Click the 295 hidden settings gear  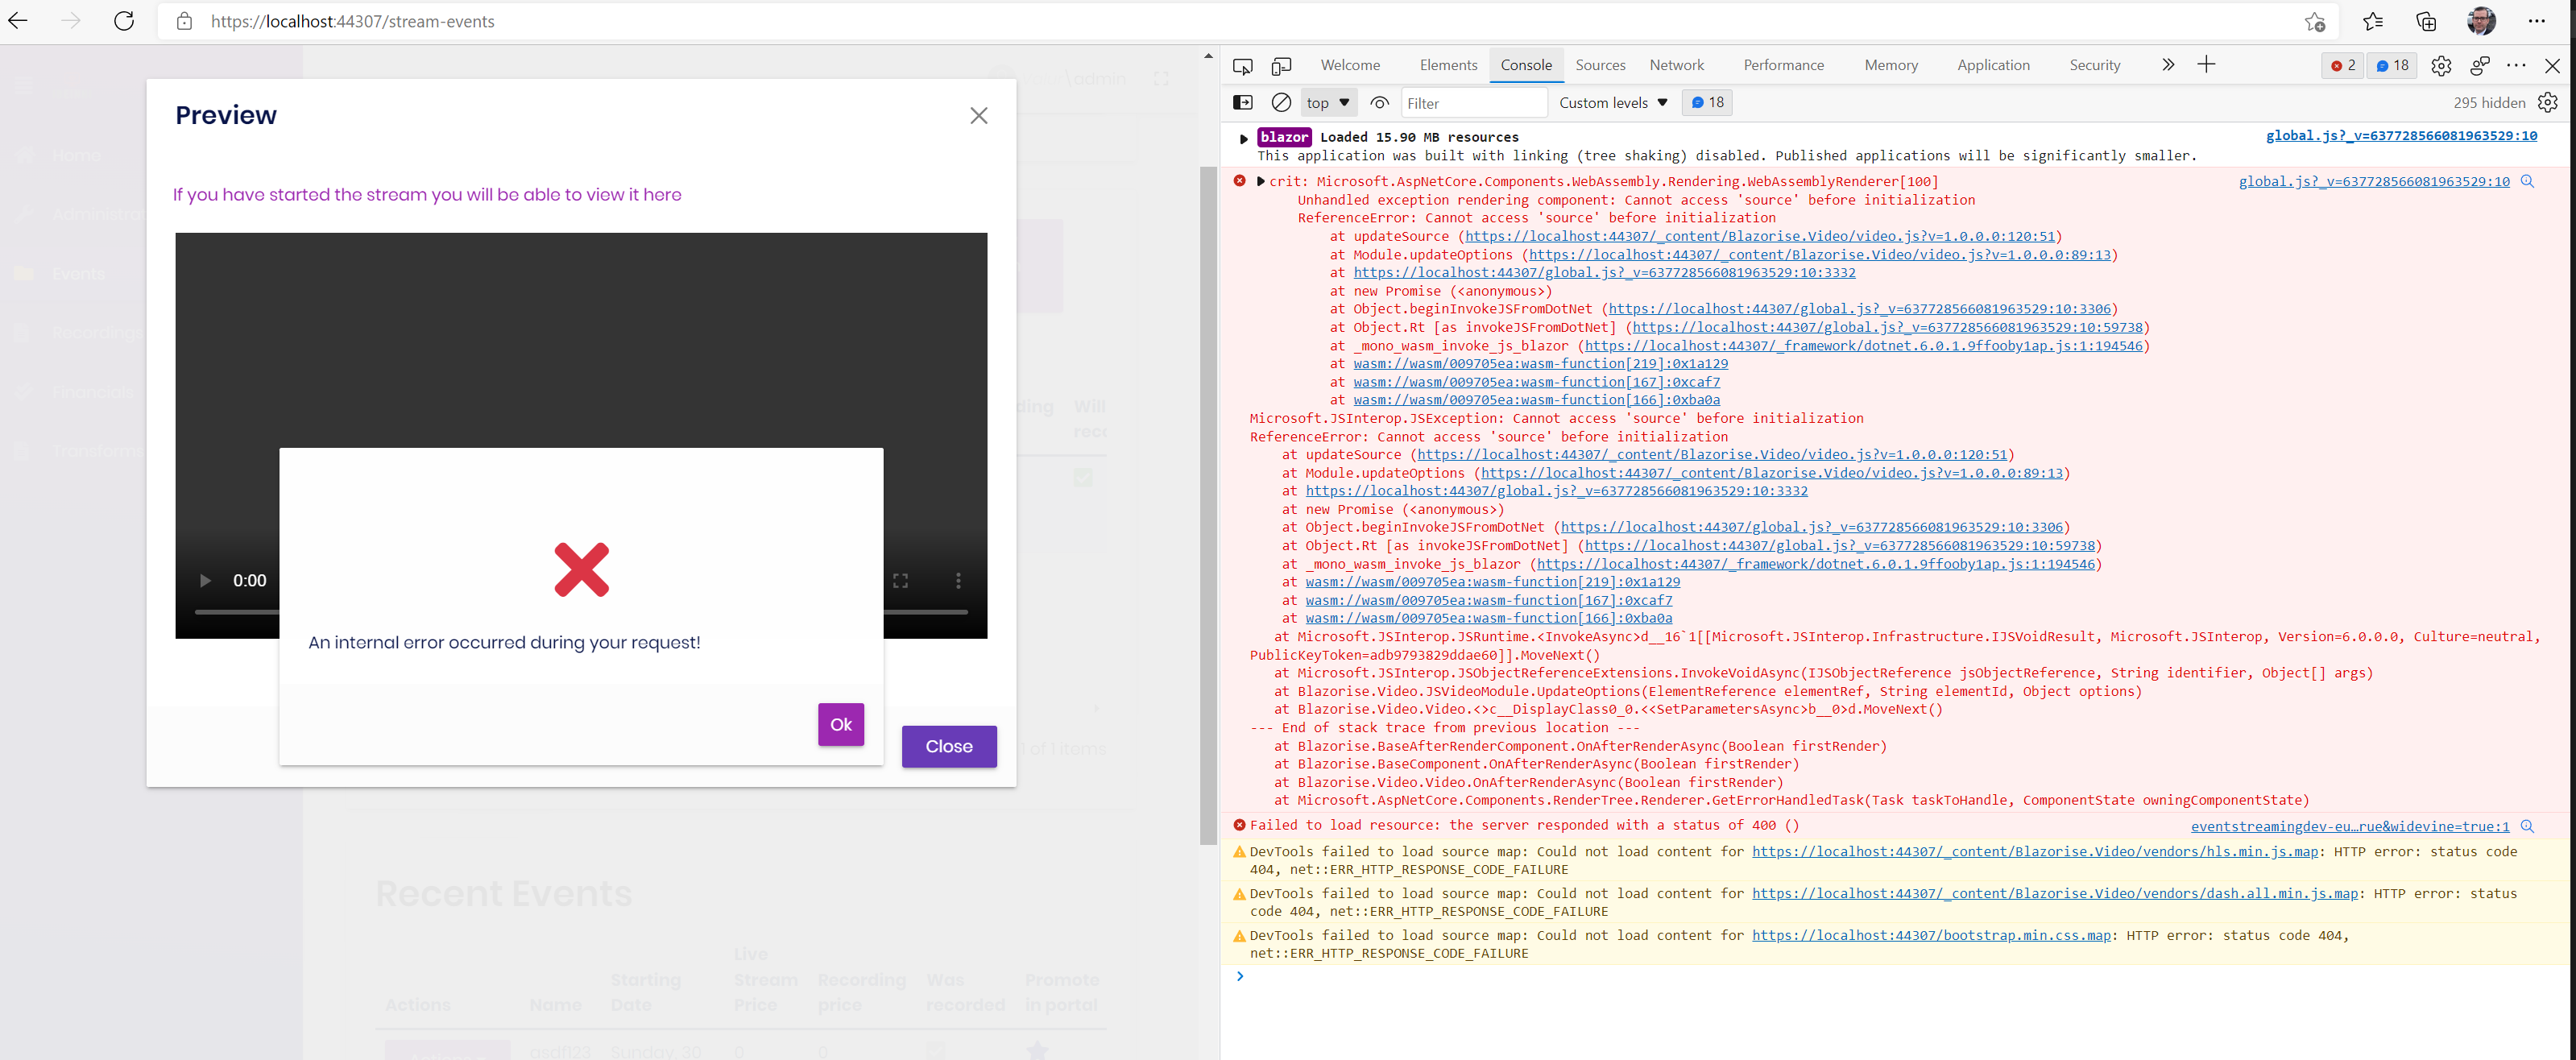(2546, 102)
